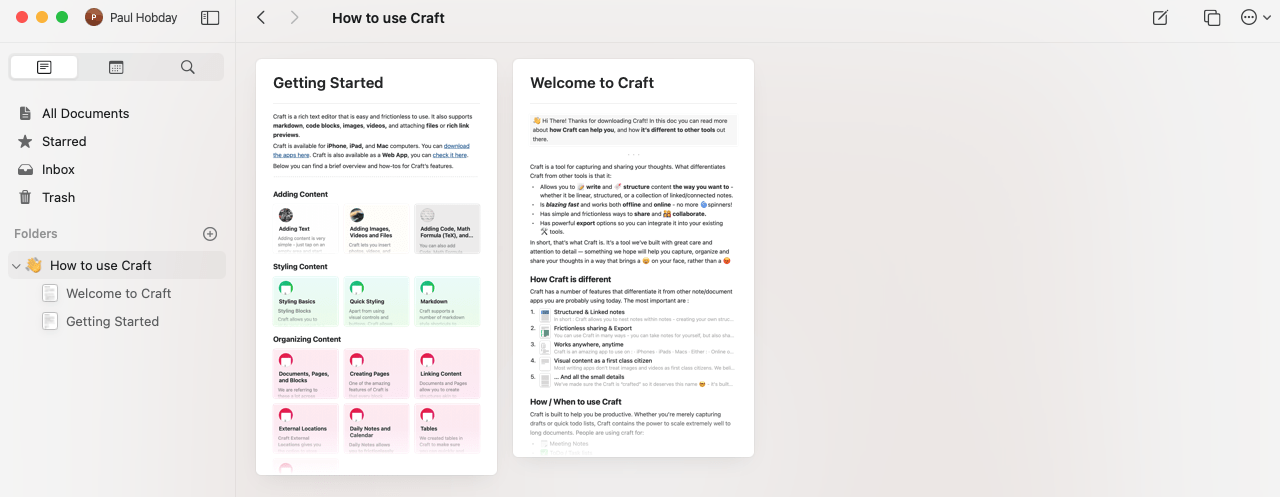Click the Adding Content heading
The height and width of the screenshot is (497, 1280).
click(300, 194)
